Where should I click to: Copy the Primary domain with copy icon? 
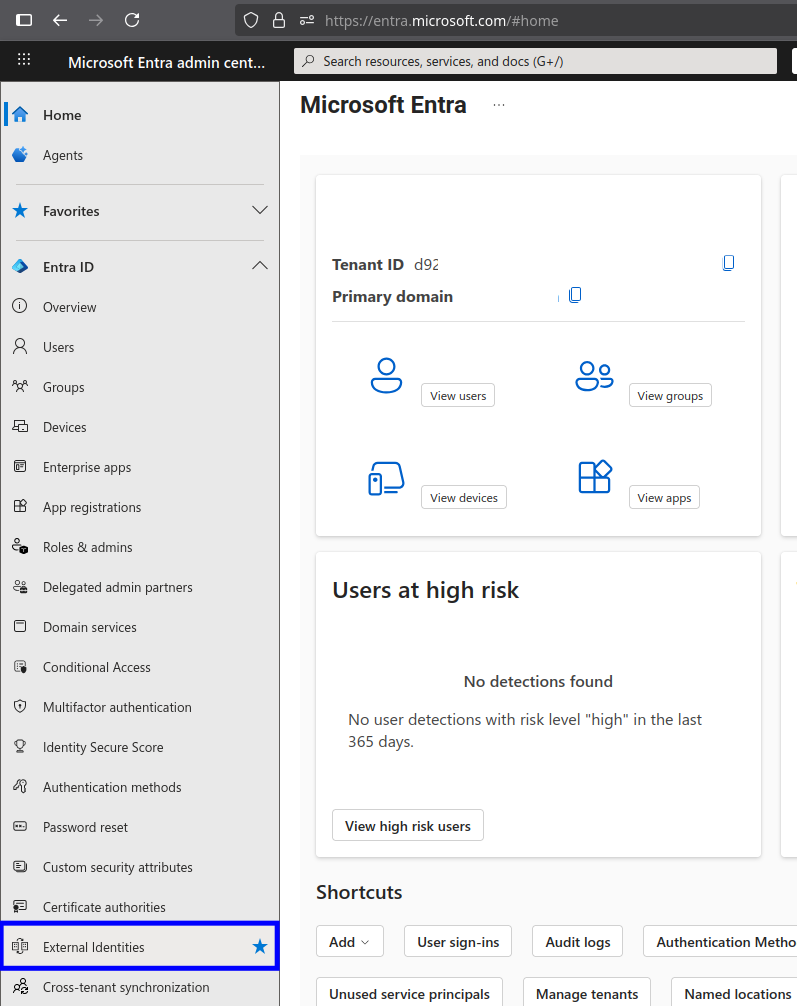click(575, 295)
